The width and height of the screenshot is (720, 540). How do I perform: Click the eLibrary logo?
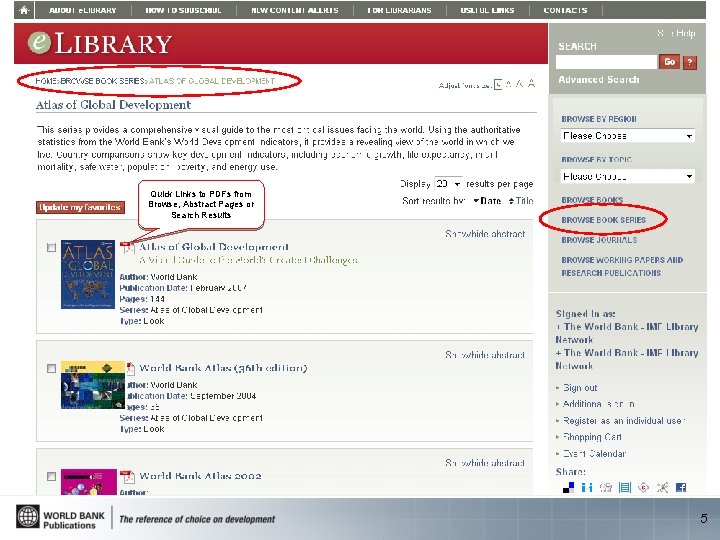[x=99, y=43]
